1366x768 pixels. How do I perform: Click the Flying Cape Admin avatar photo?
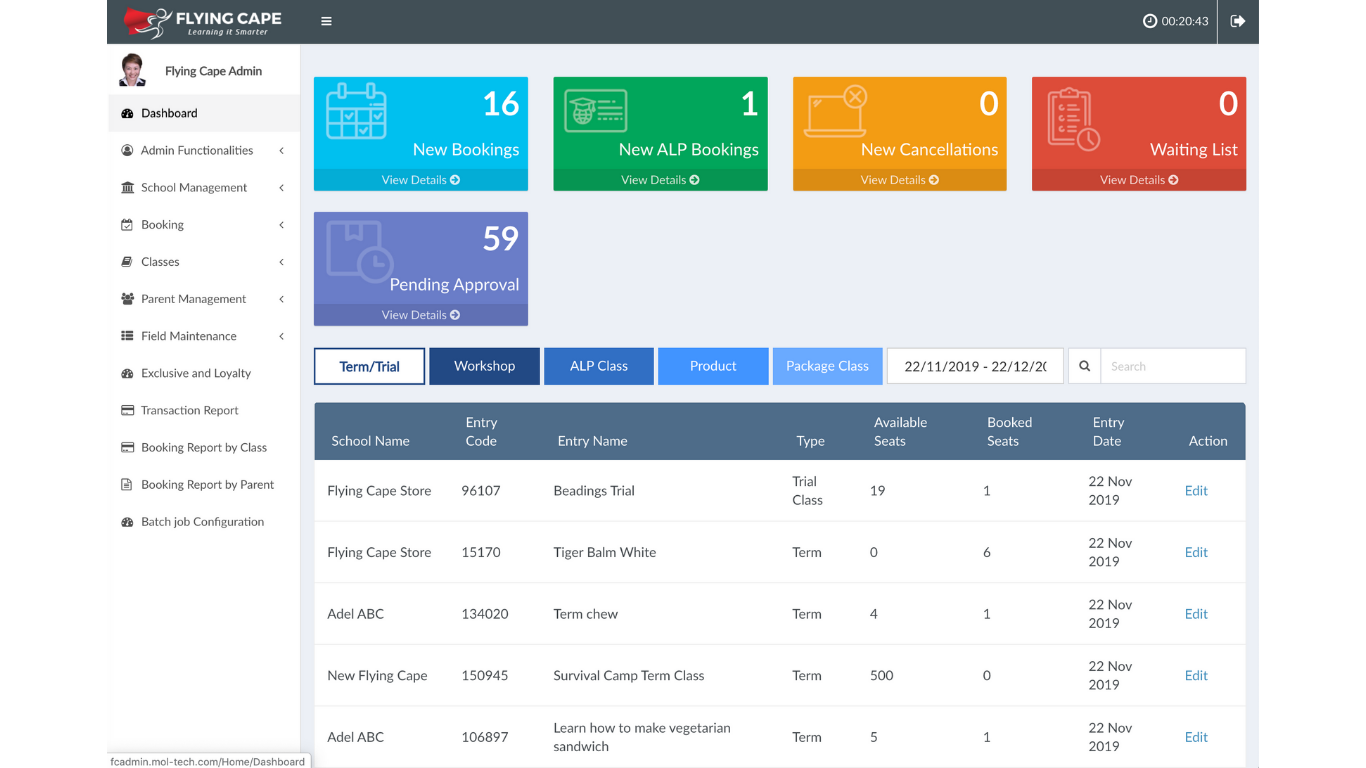[132, 70]
